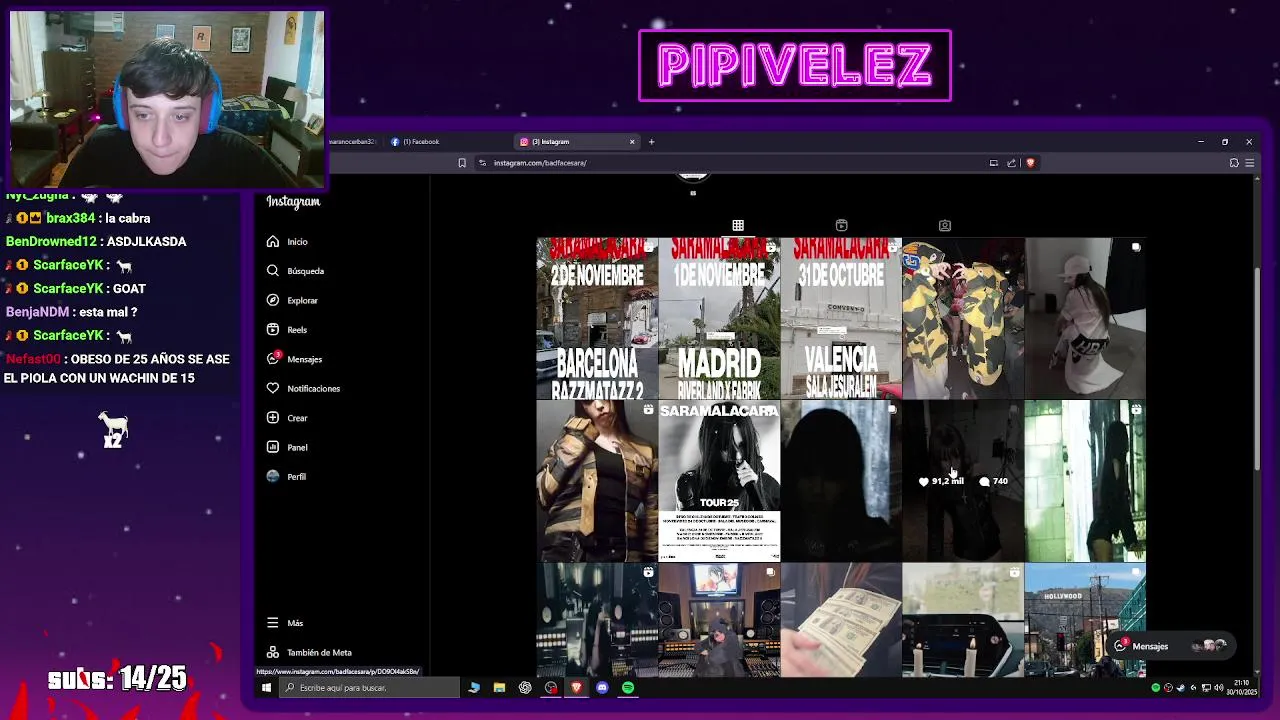The height and width of the screenshot is (720, 1280).
Task: Open Discord from the taskbar
Action: [x=602, y=688]
